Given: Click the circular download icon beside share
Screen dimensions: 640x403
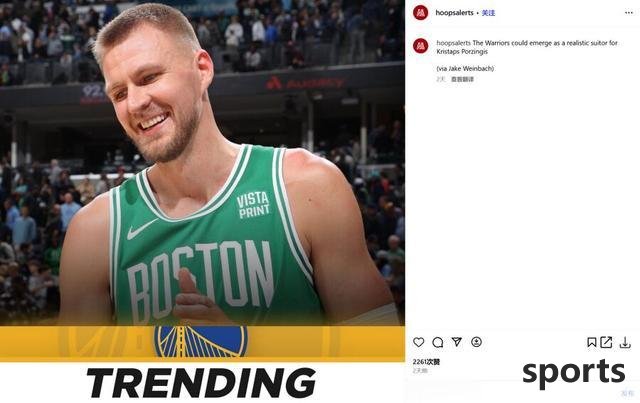Looking at the screenshot, I should pos(476,342).
